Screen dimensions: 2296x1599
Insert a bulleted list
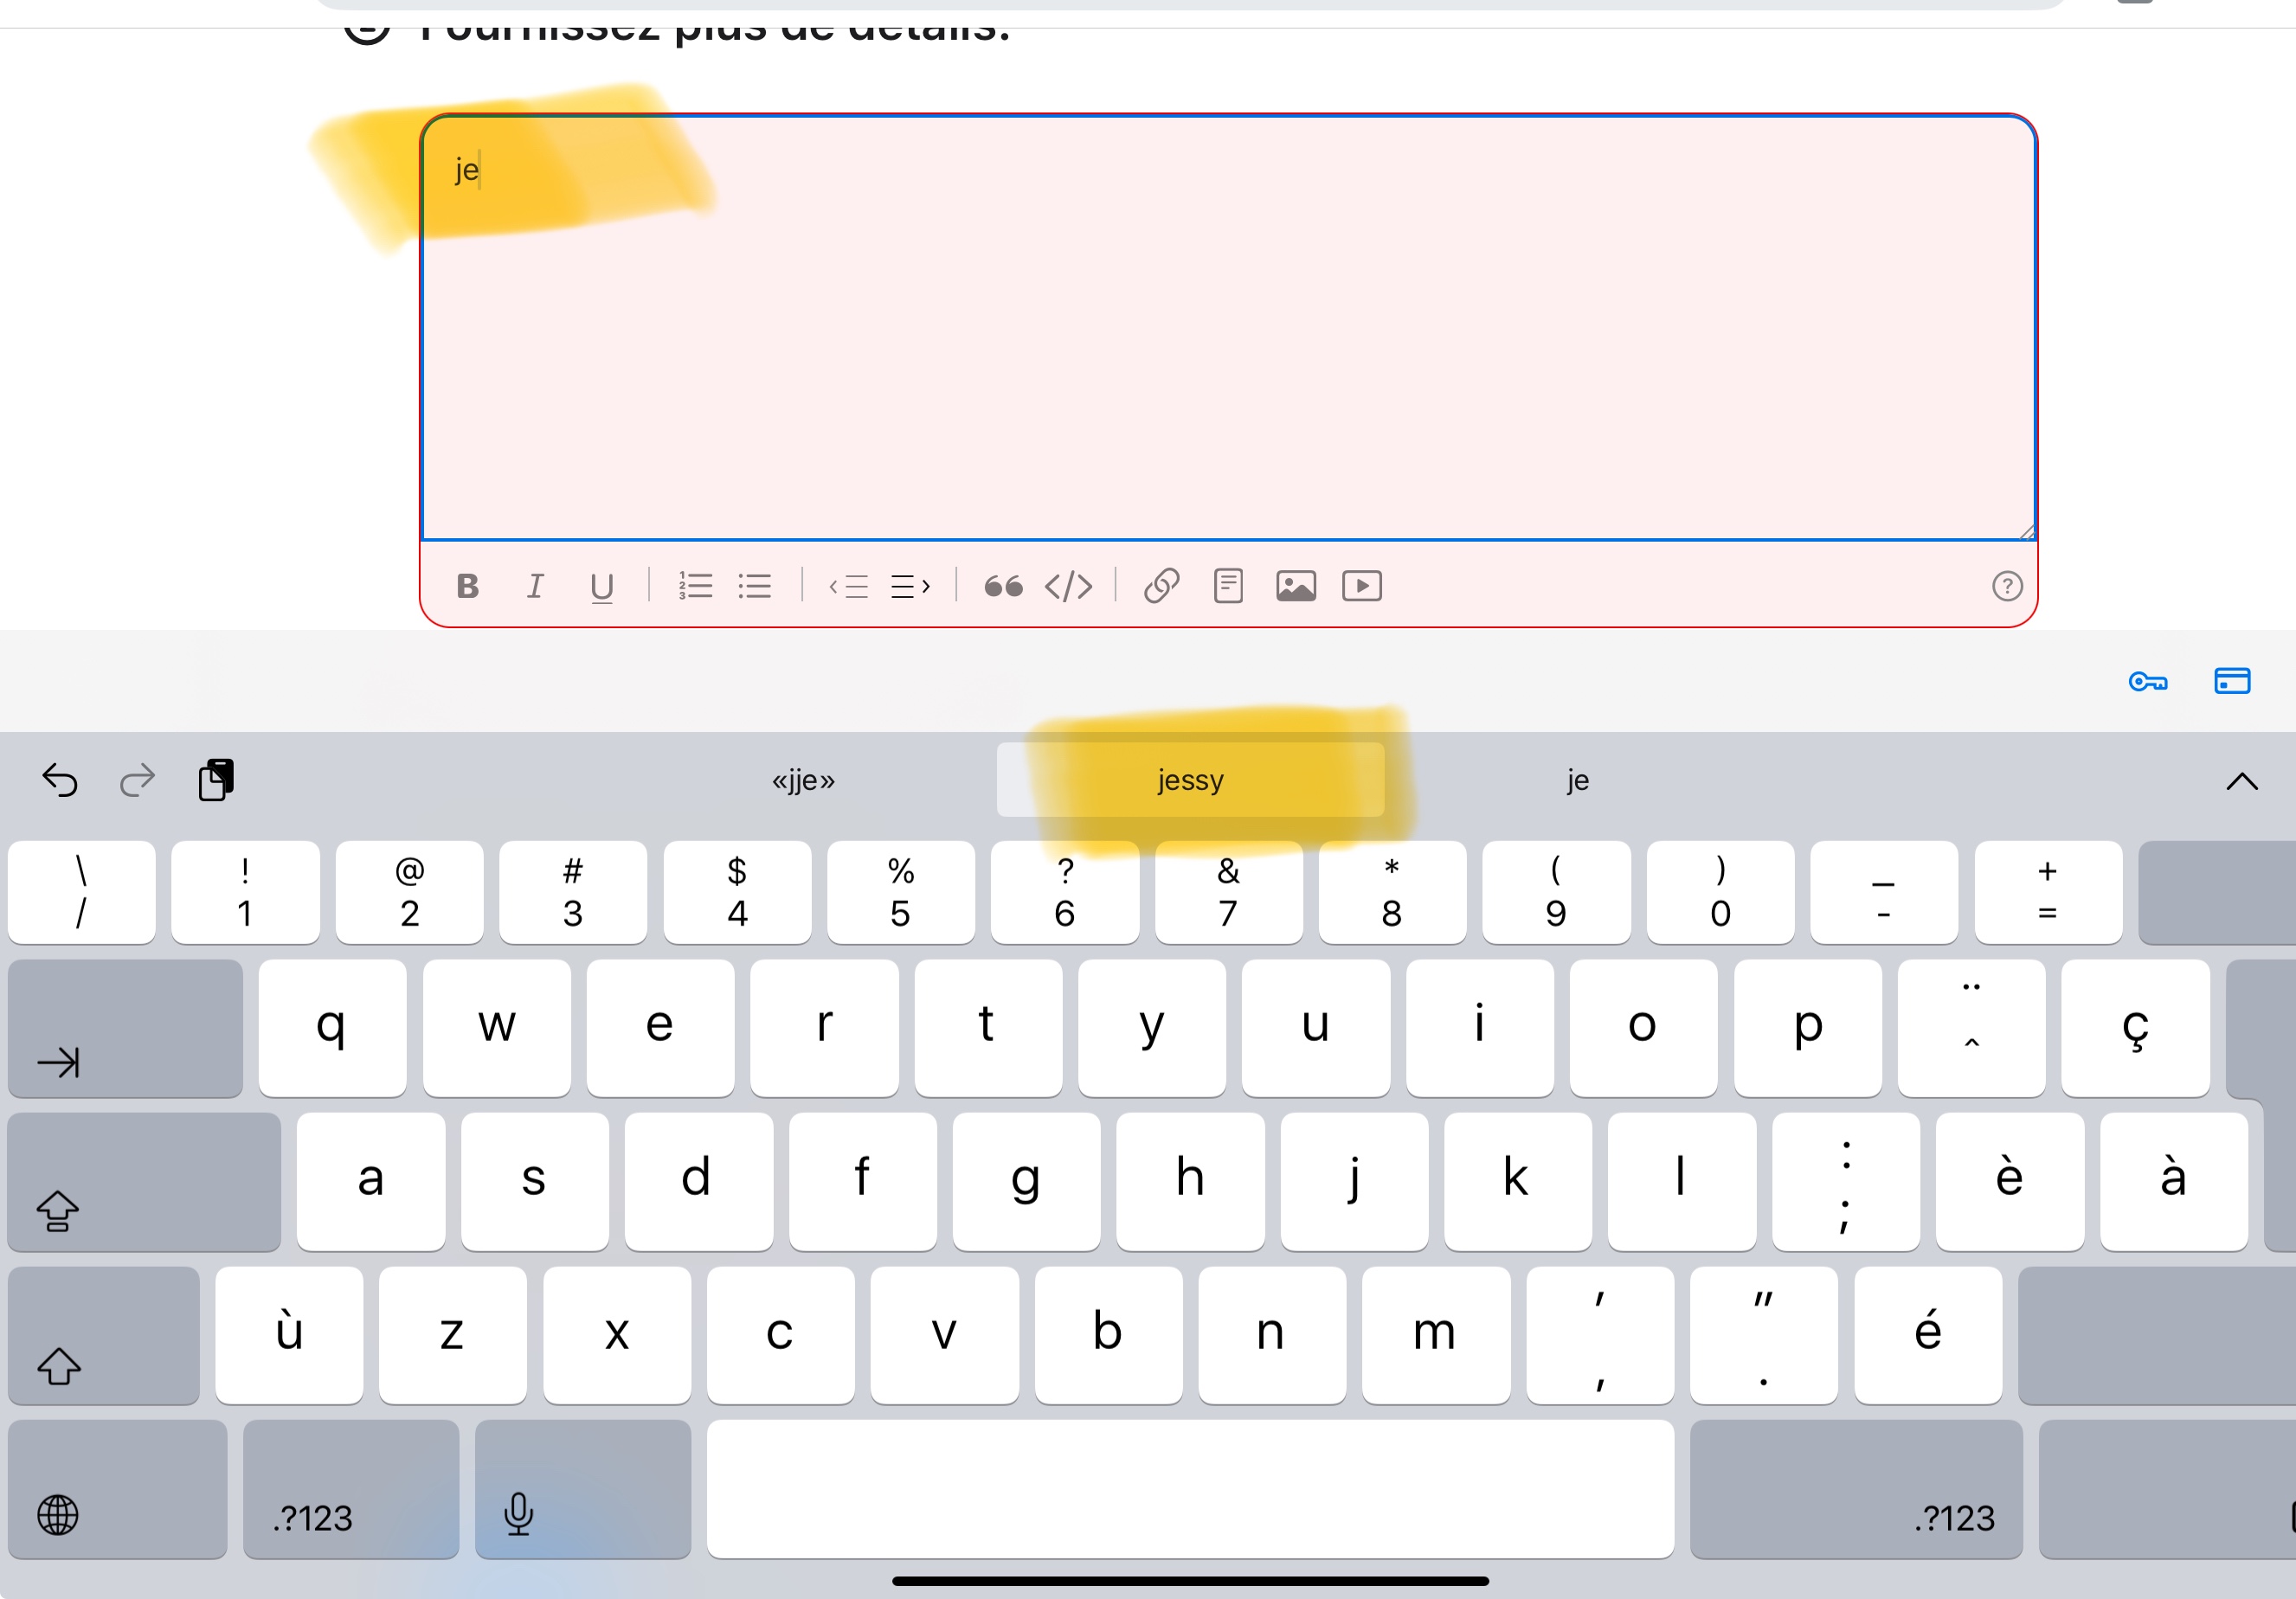755,586
